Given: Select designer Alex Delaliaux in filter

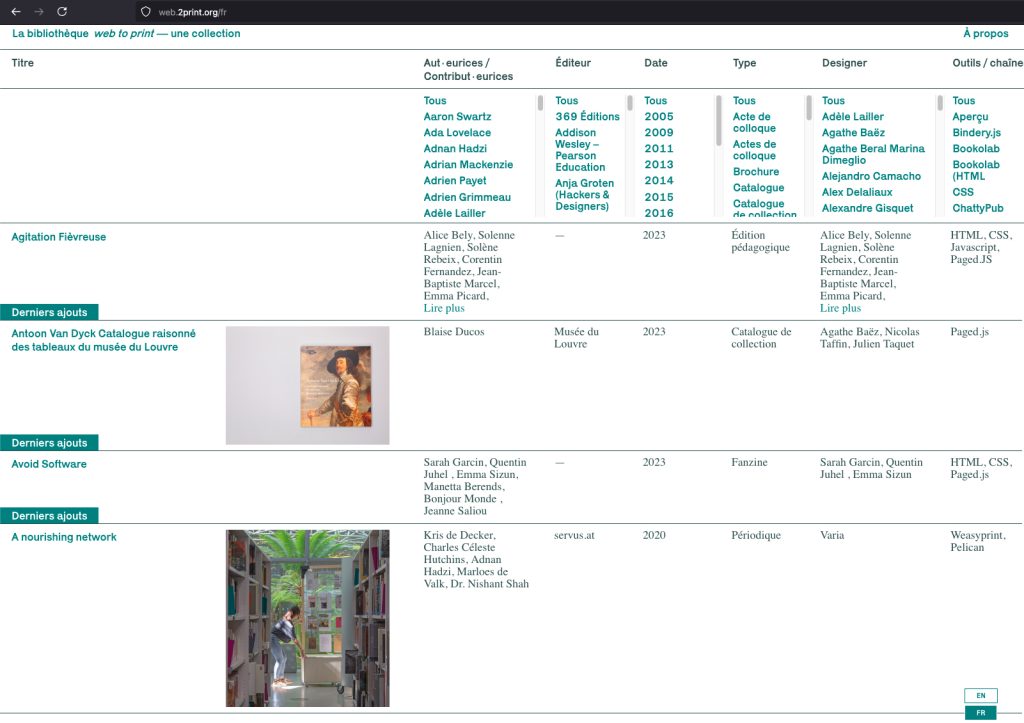Looking at the screenshot, I should 857,192.
